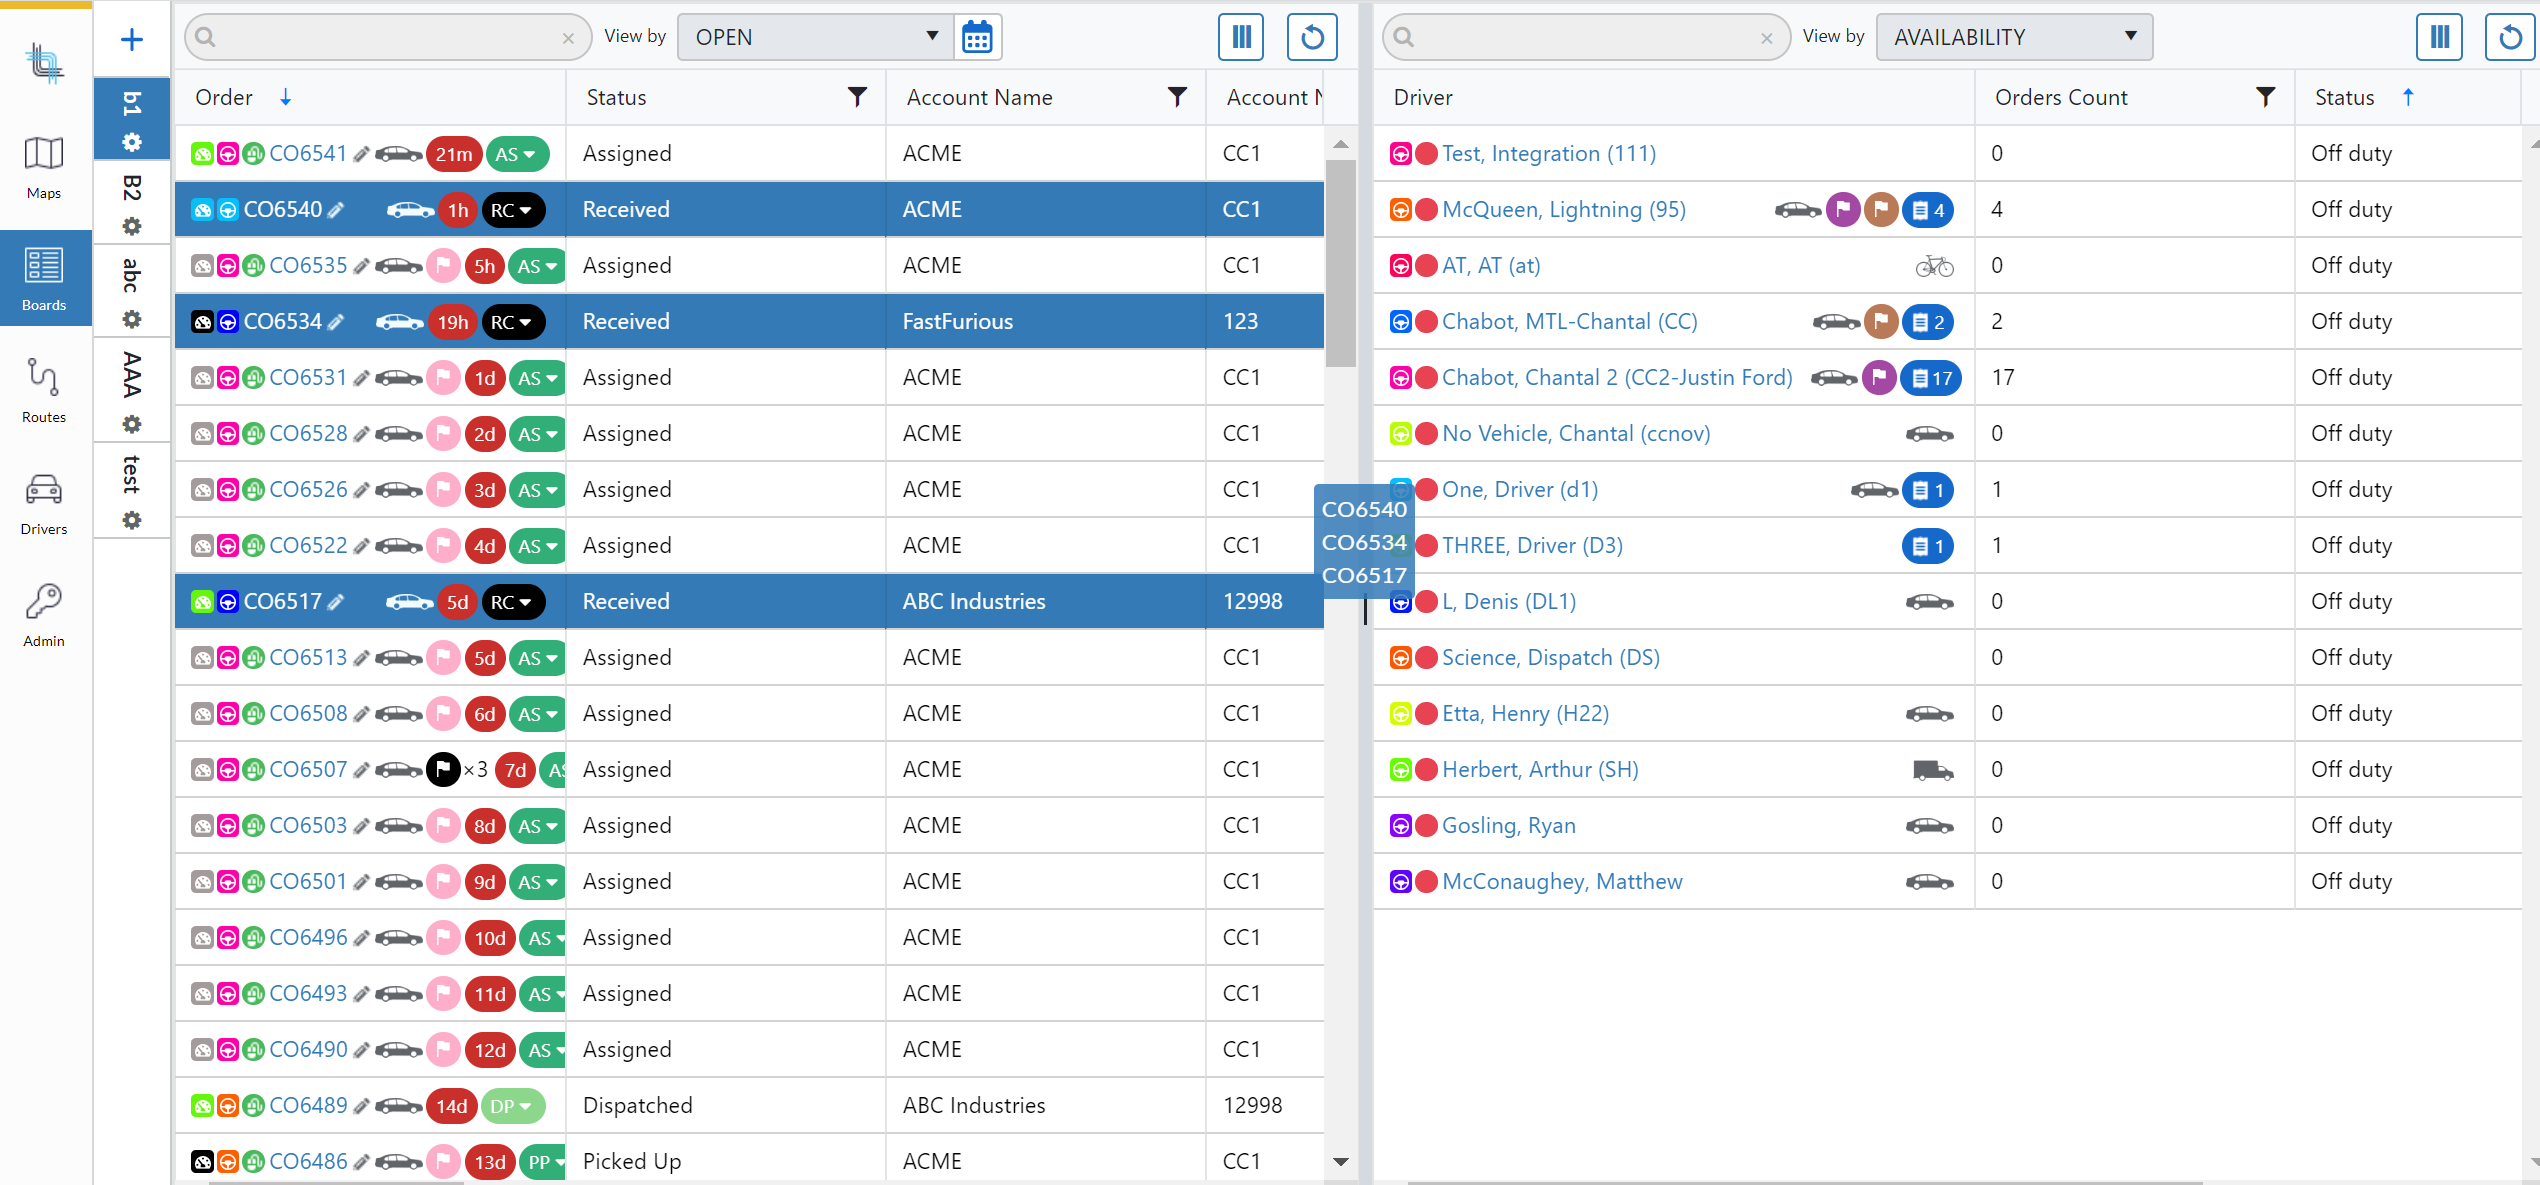2540x1185 pixels.
Task: Open column chooser for drivers grid
Action: click(x=2439, y=38)
